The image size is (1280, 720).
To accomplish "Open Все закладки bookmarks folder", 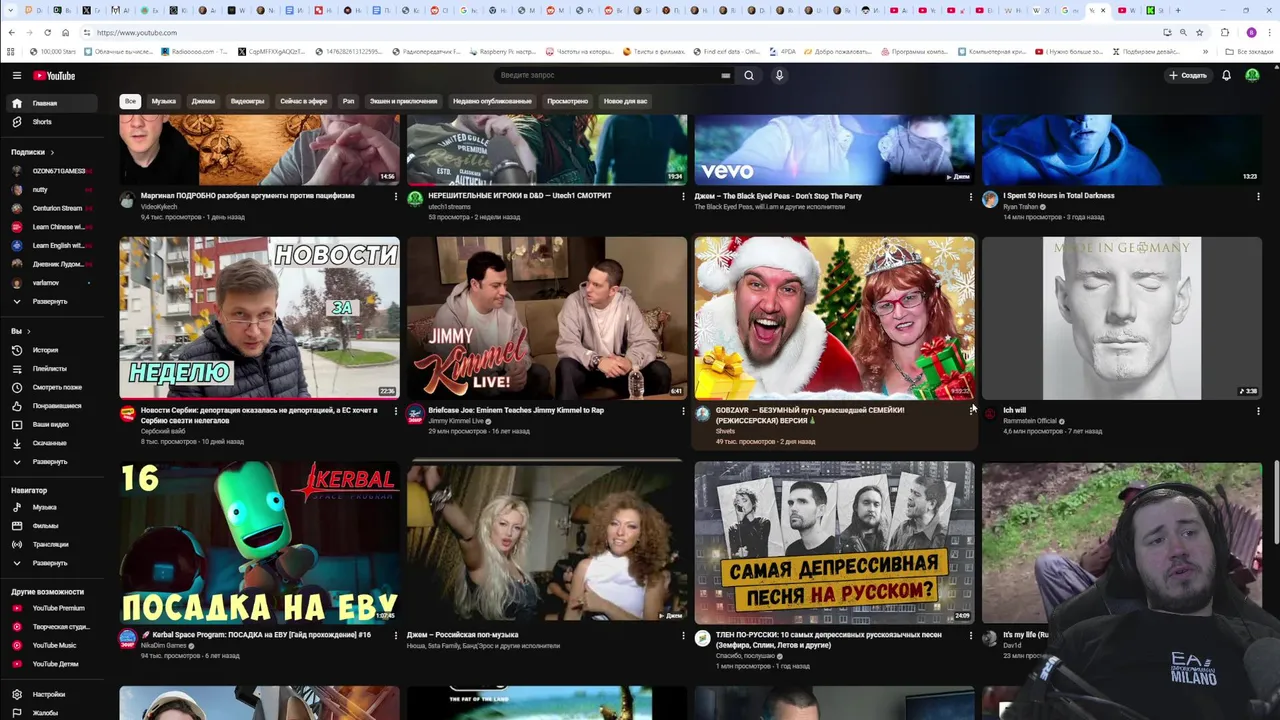I will (1250, 51).
